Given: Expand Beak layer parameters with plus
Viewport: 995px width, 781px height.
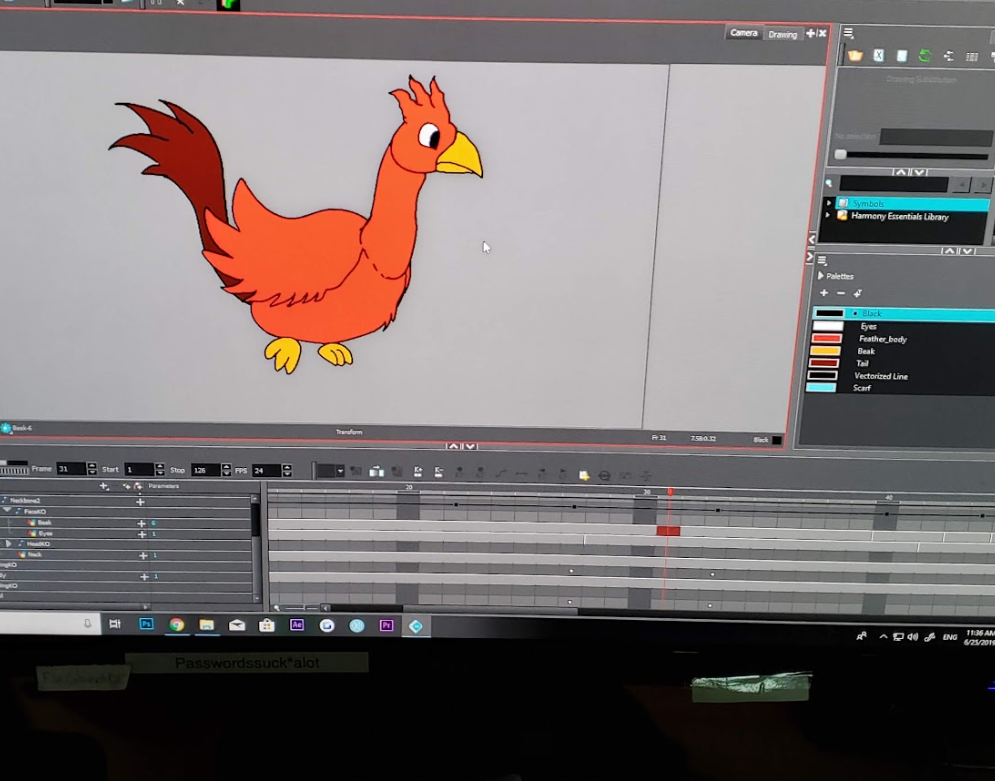Looking at the screenshot, I should [x=142, y=523].
